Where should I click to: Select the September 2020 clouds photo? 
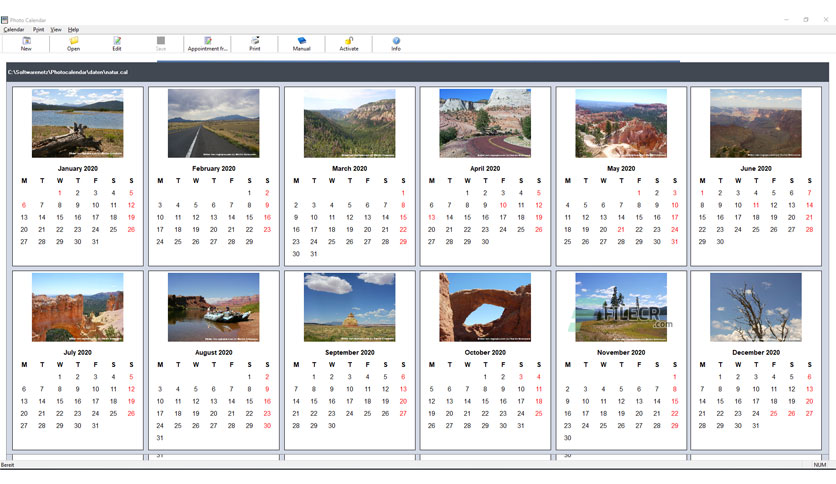(349, 307)
